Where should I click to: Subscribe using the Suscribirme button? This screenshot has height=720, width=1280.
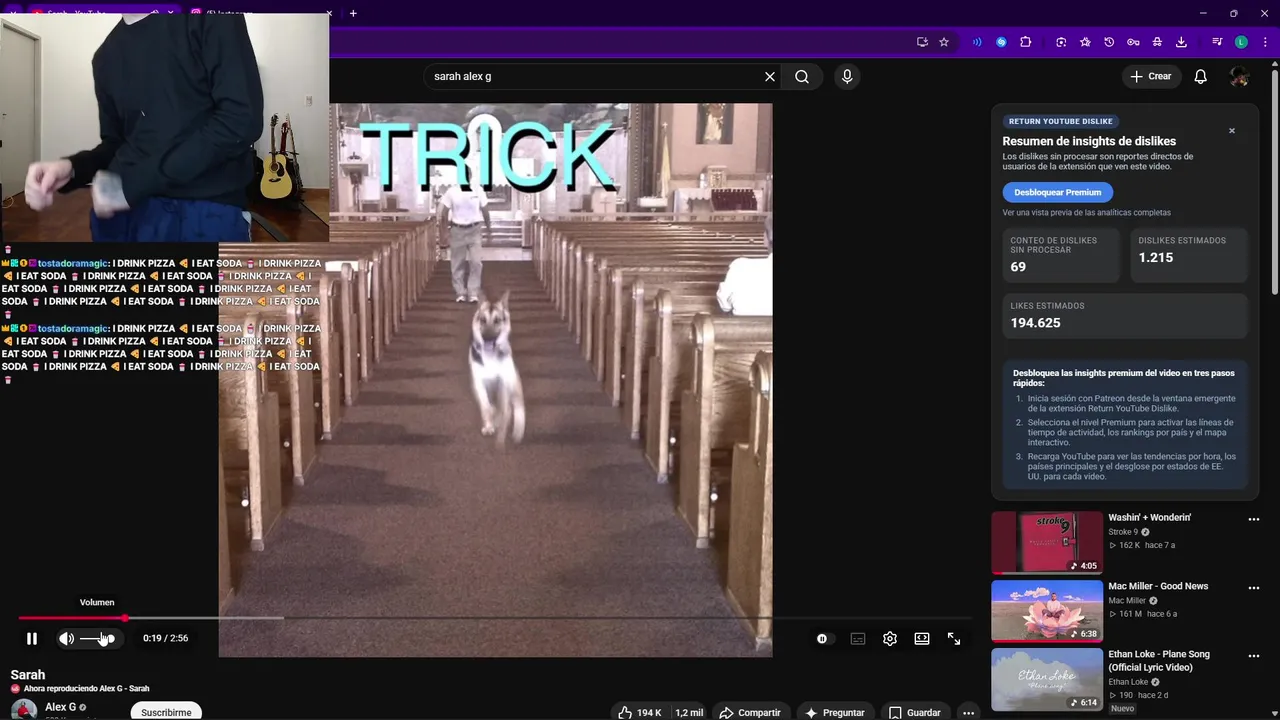pos(166,712)
